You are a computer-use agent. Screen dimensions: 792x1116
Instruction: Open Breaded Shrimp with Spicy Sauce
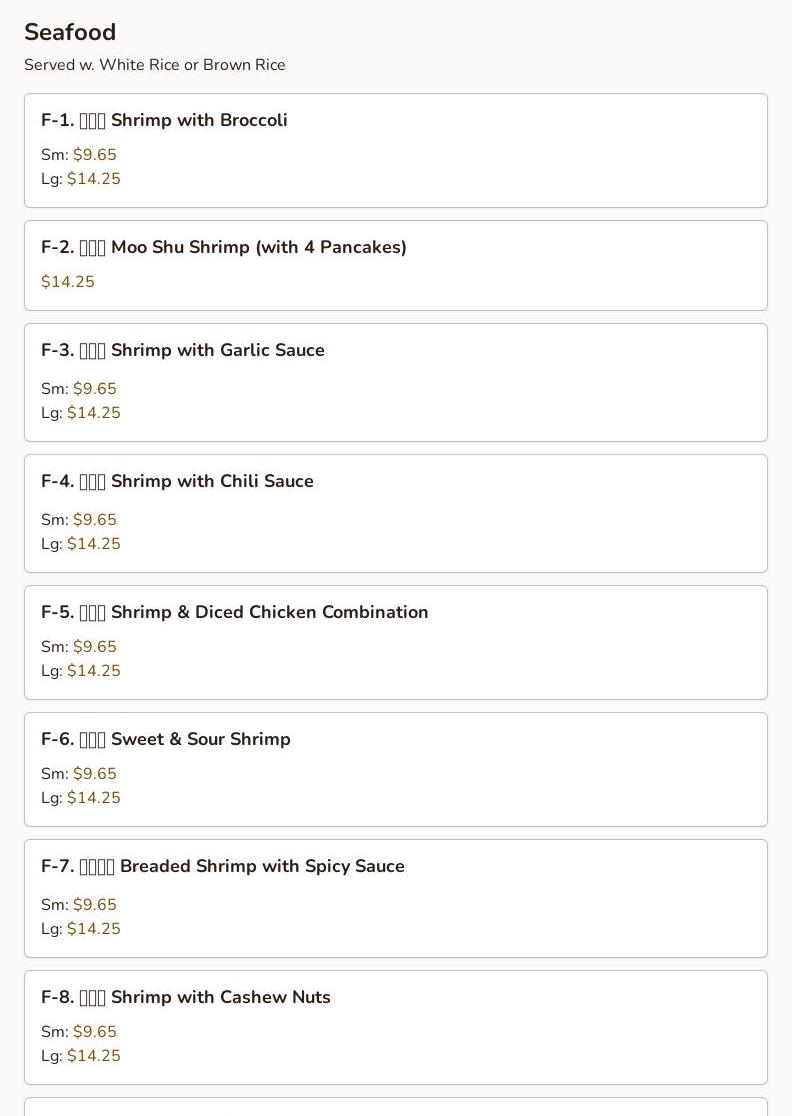(396, 898)
